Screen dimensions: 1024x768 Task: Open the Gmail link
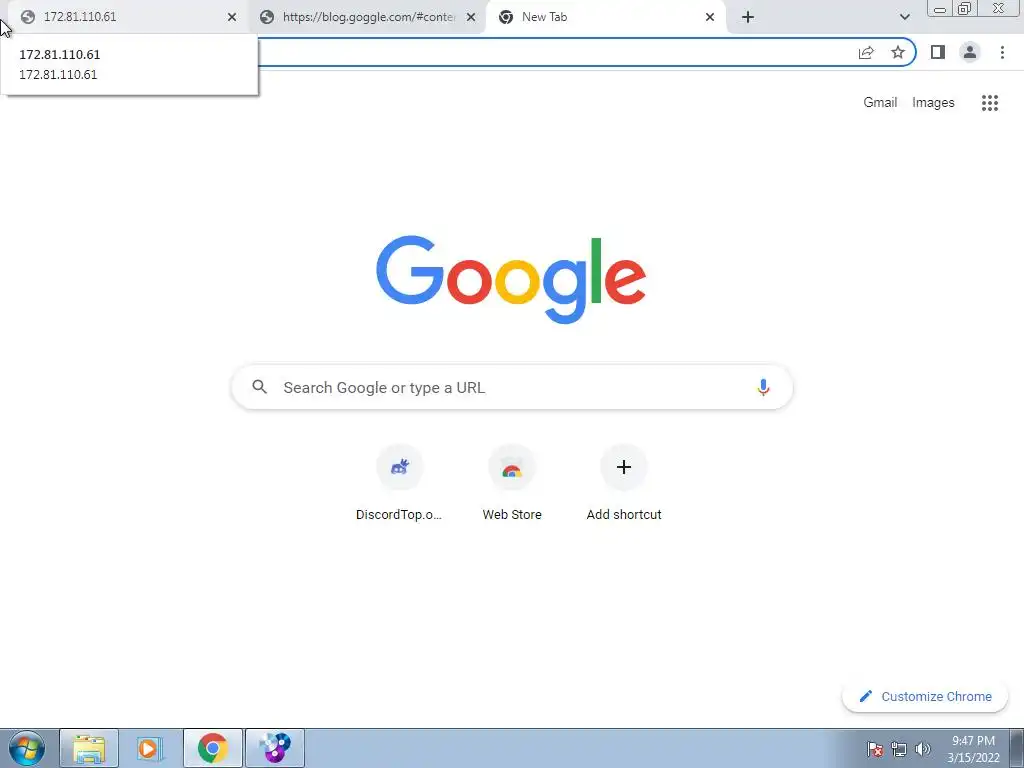(880, 103)
